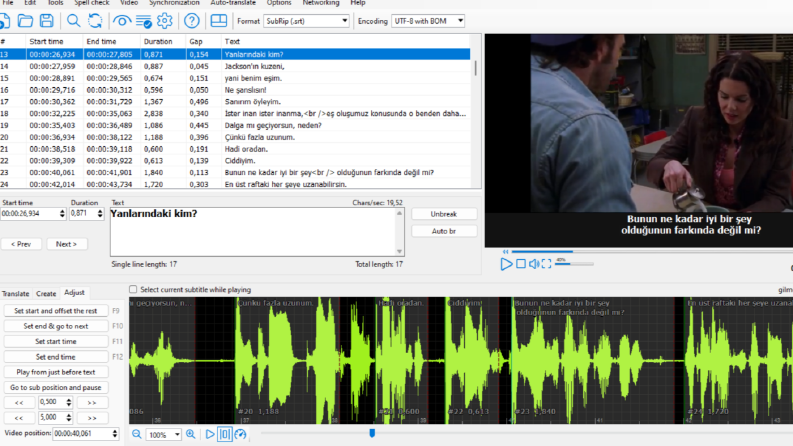
Task: Open a subtitle file with the folder icon
Action: pyautogui.click(x=25, y=21)
